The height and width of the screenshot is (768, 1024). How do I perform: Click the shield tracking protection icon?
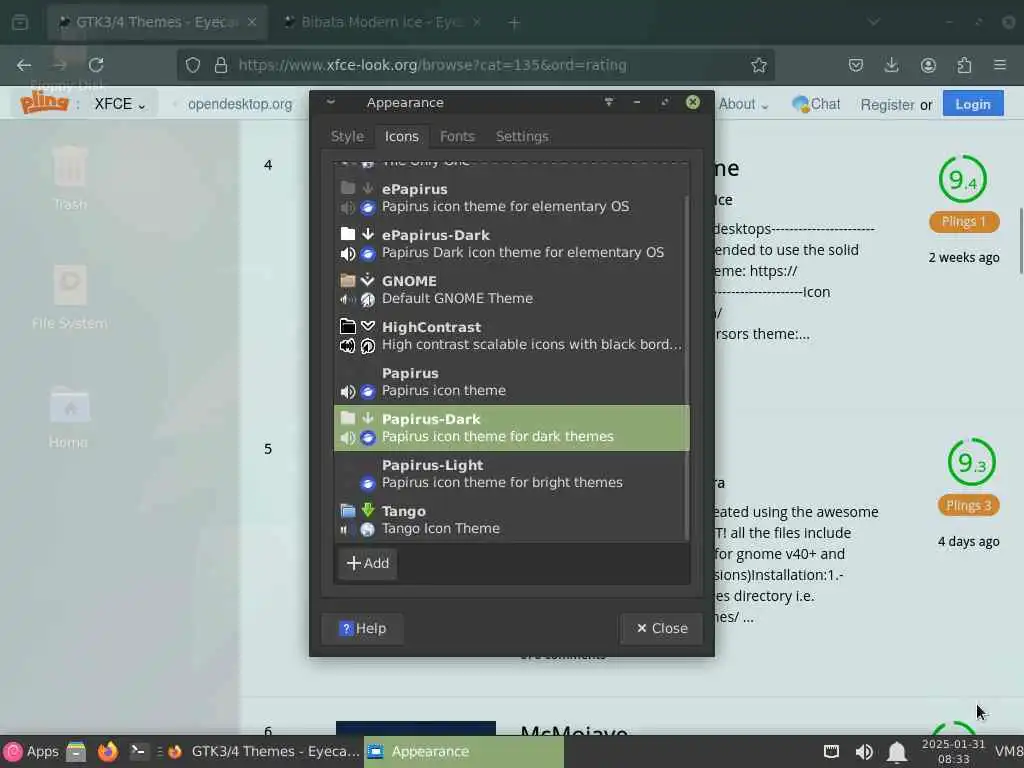click(x=193, y=65)
